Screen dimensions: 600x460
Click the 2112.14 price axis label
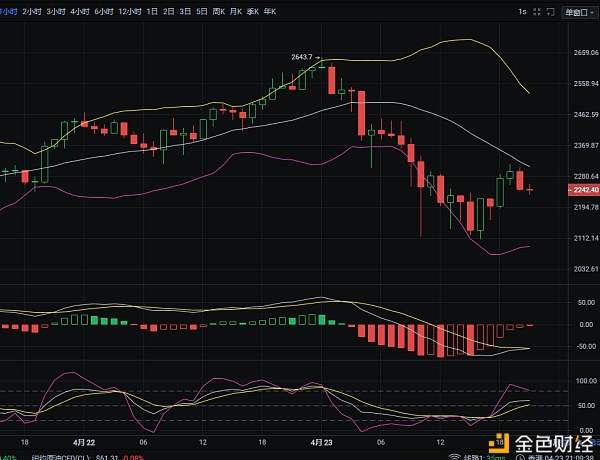[x=586, y=238]
